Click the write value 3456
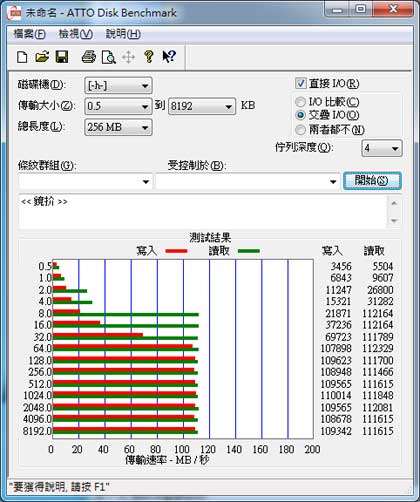The image size is (420, 502). tap(341, 266)
